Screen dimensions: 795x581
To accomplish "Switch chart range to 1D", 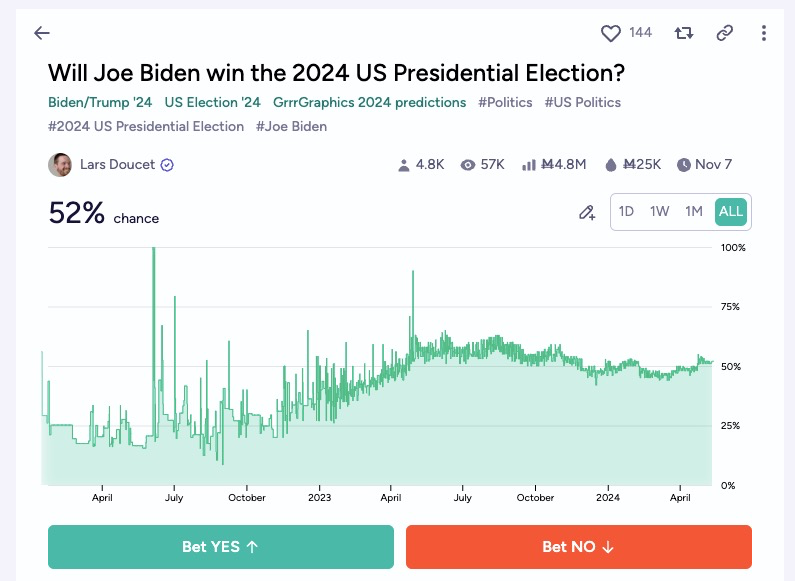I will pyautogui.click(x=626, y=211).
